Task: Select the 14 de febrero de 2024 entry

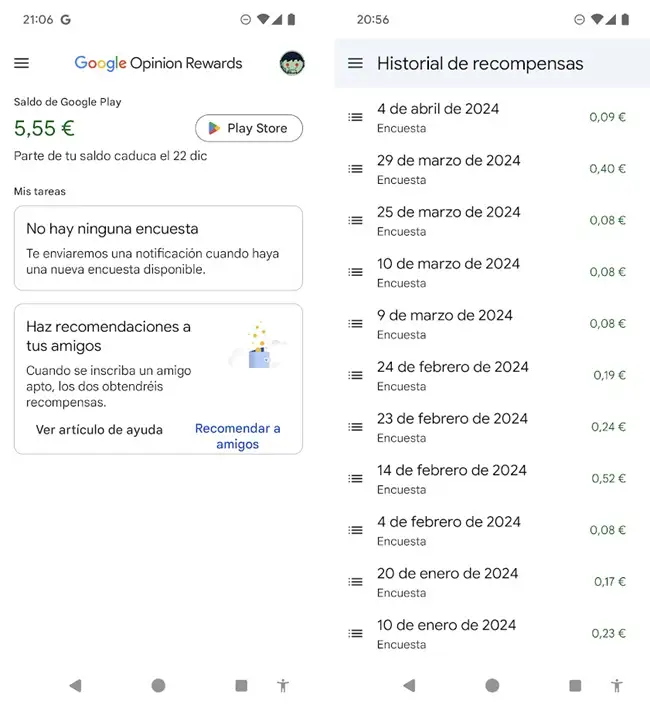Action: (x=492, y=479)
